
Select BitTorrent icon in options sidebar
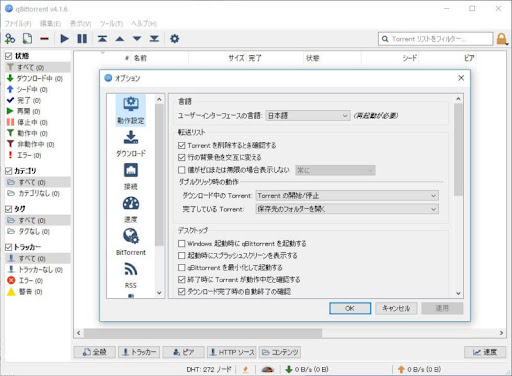(x=131, y=242)
